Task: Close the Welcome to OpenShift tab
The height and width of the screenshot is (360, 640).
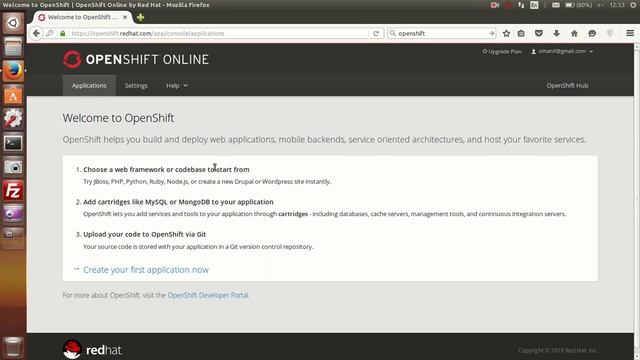Action: 125,17
